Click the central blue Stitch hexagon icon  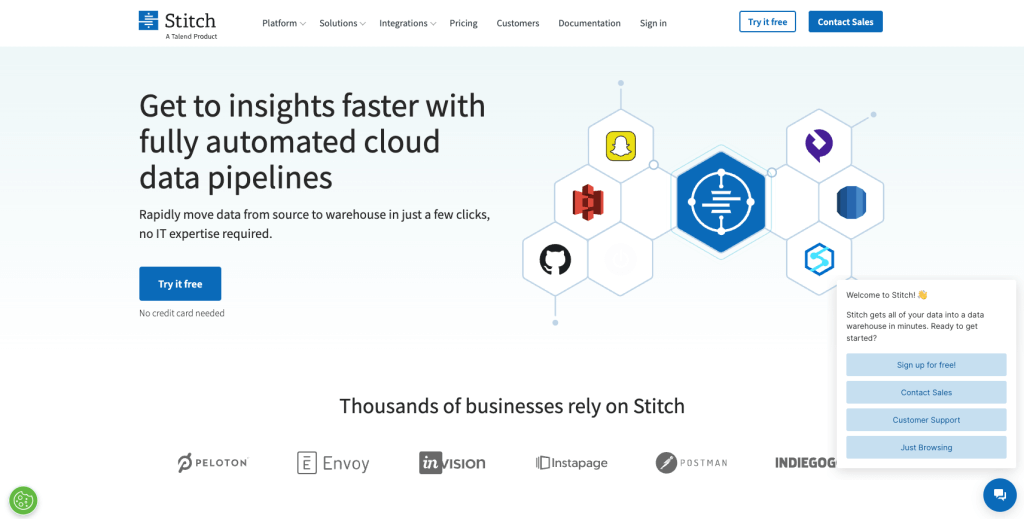coord(721,202)
